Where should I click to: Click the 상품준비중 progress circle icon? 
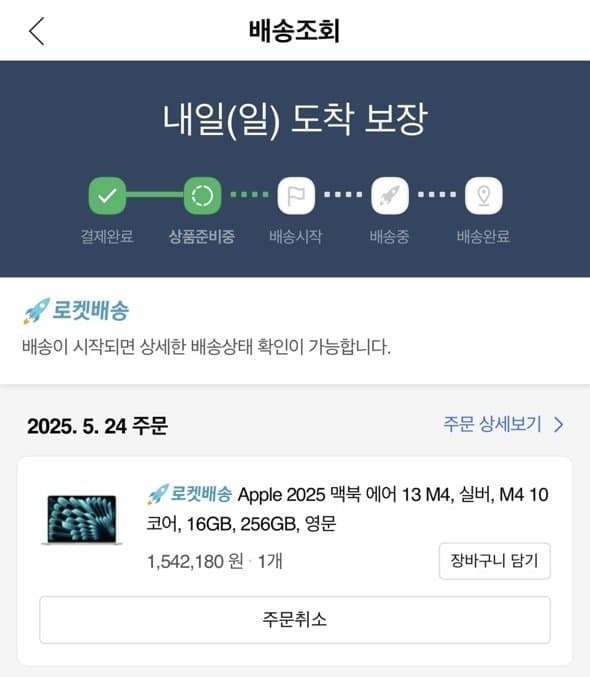pos(203,196)
